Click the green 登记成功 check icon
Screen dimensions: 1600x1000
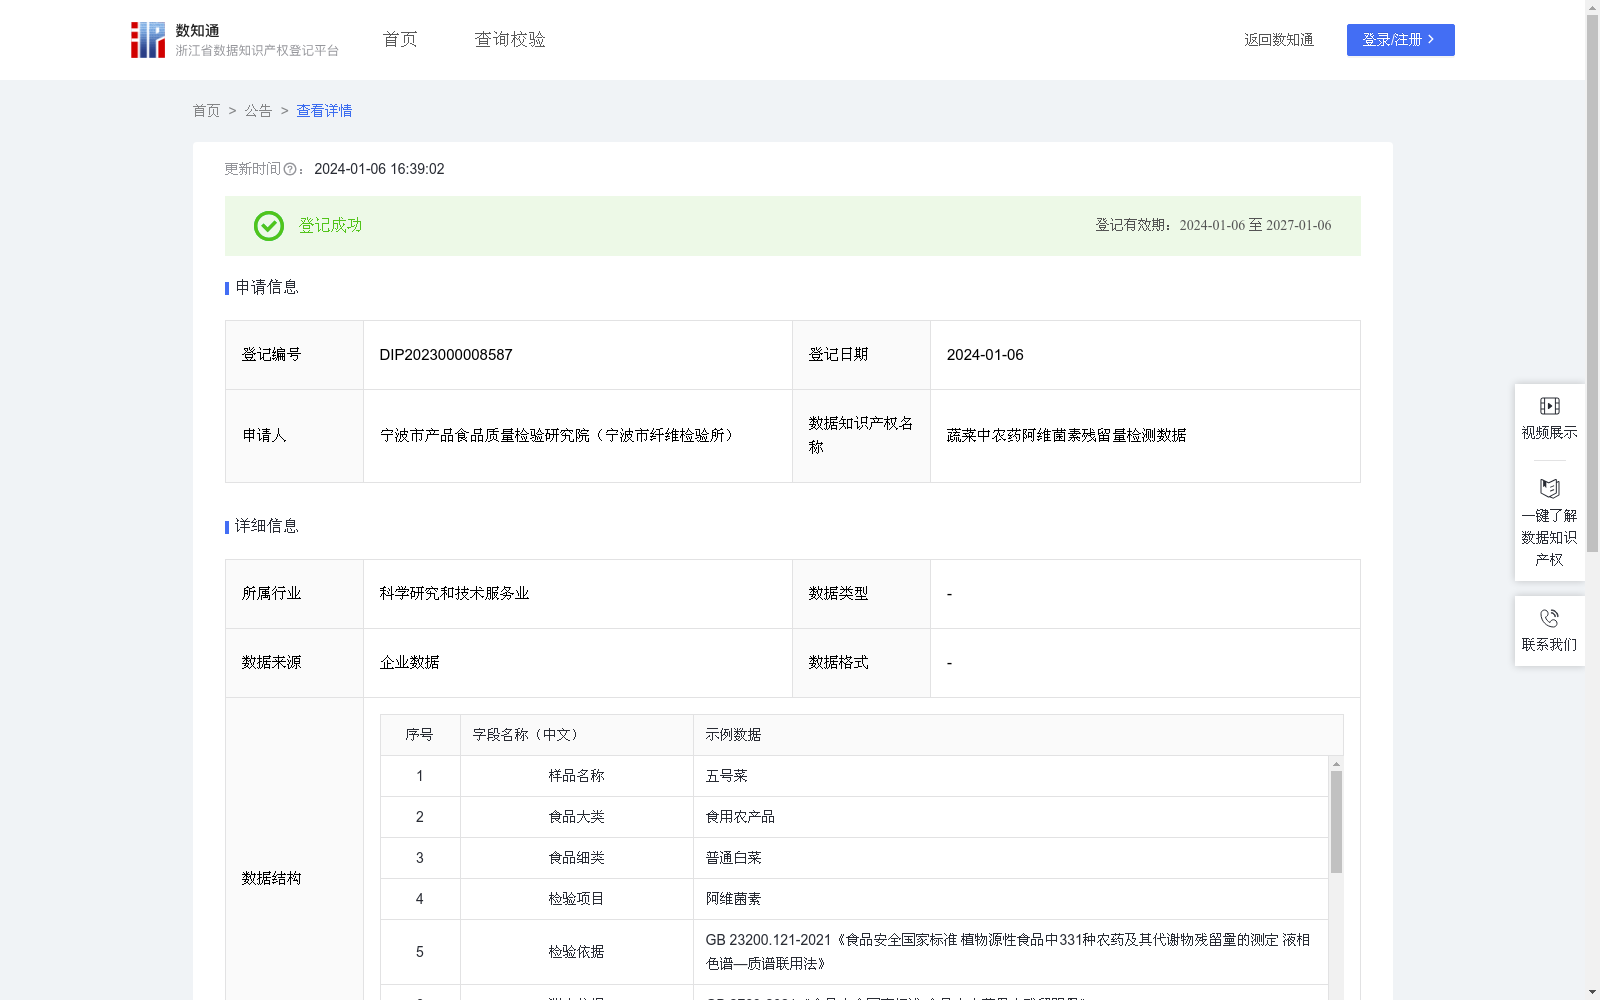[269, 226]
